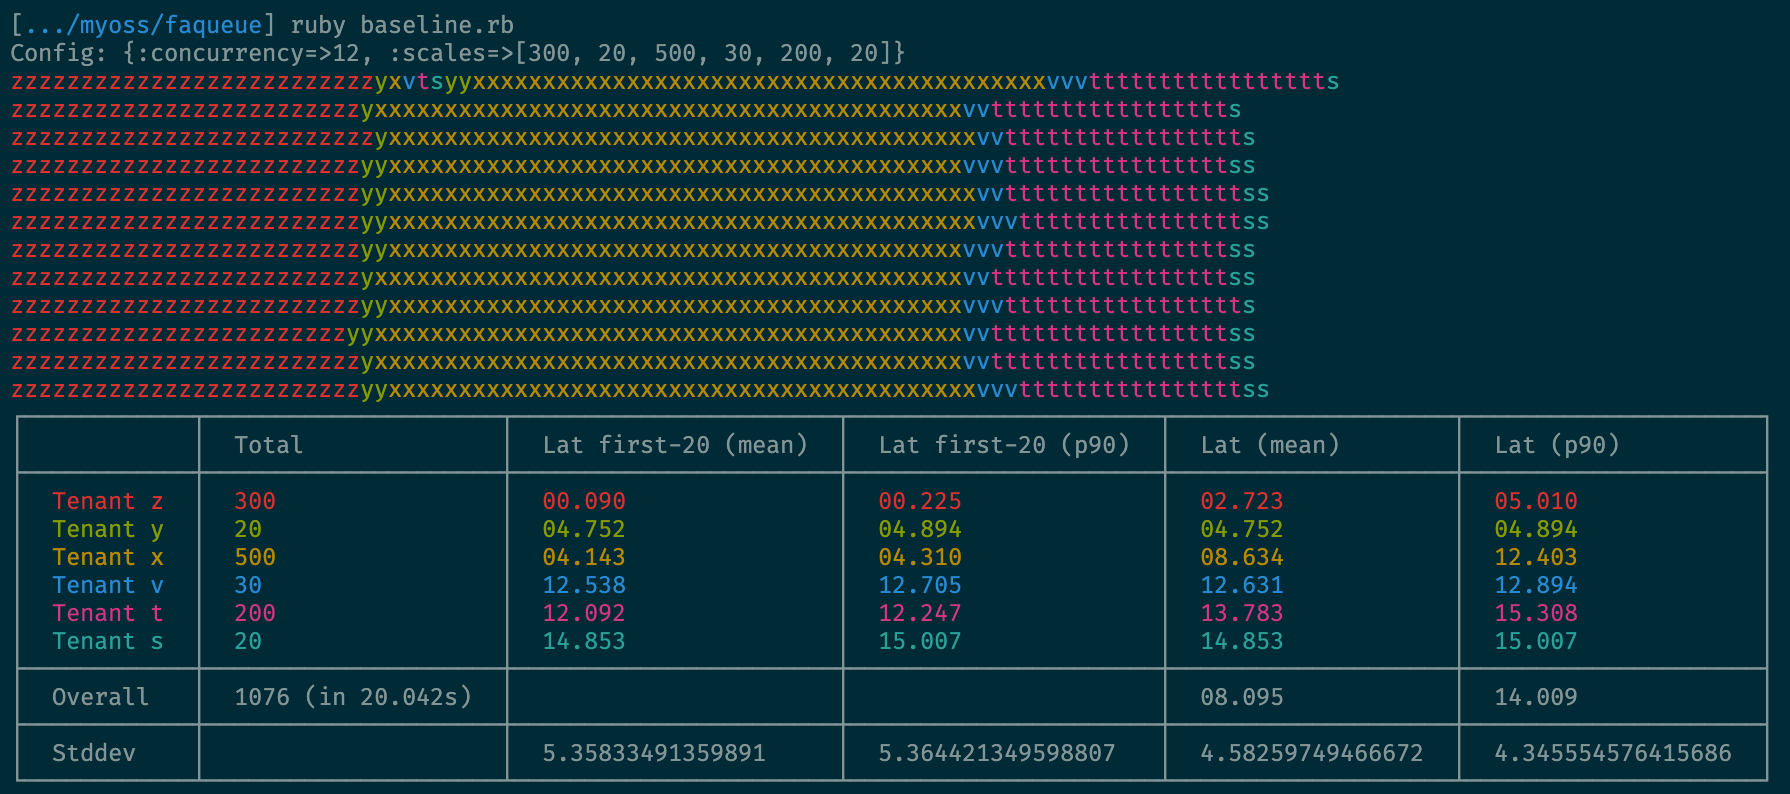
Task: Click the value '12.538' for Tenant v
Action: 584,585
